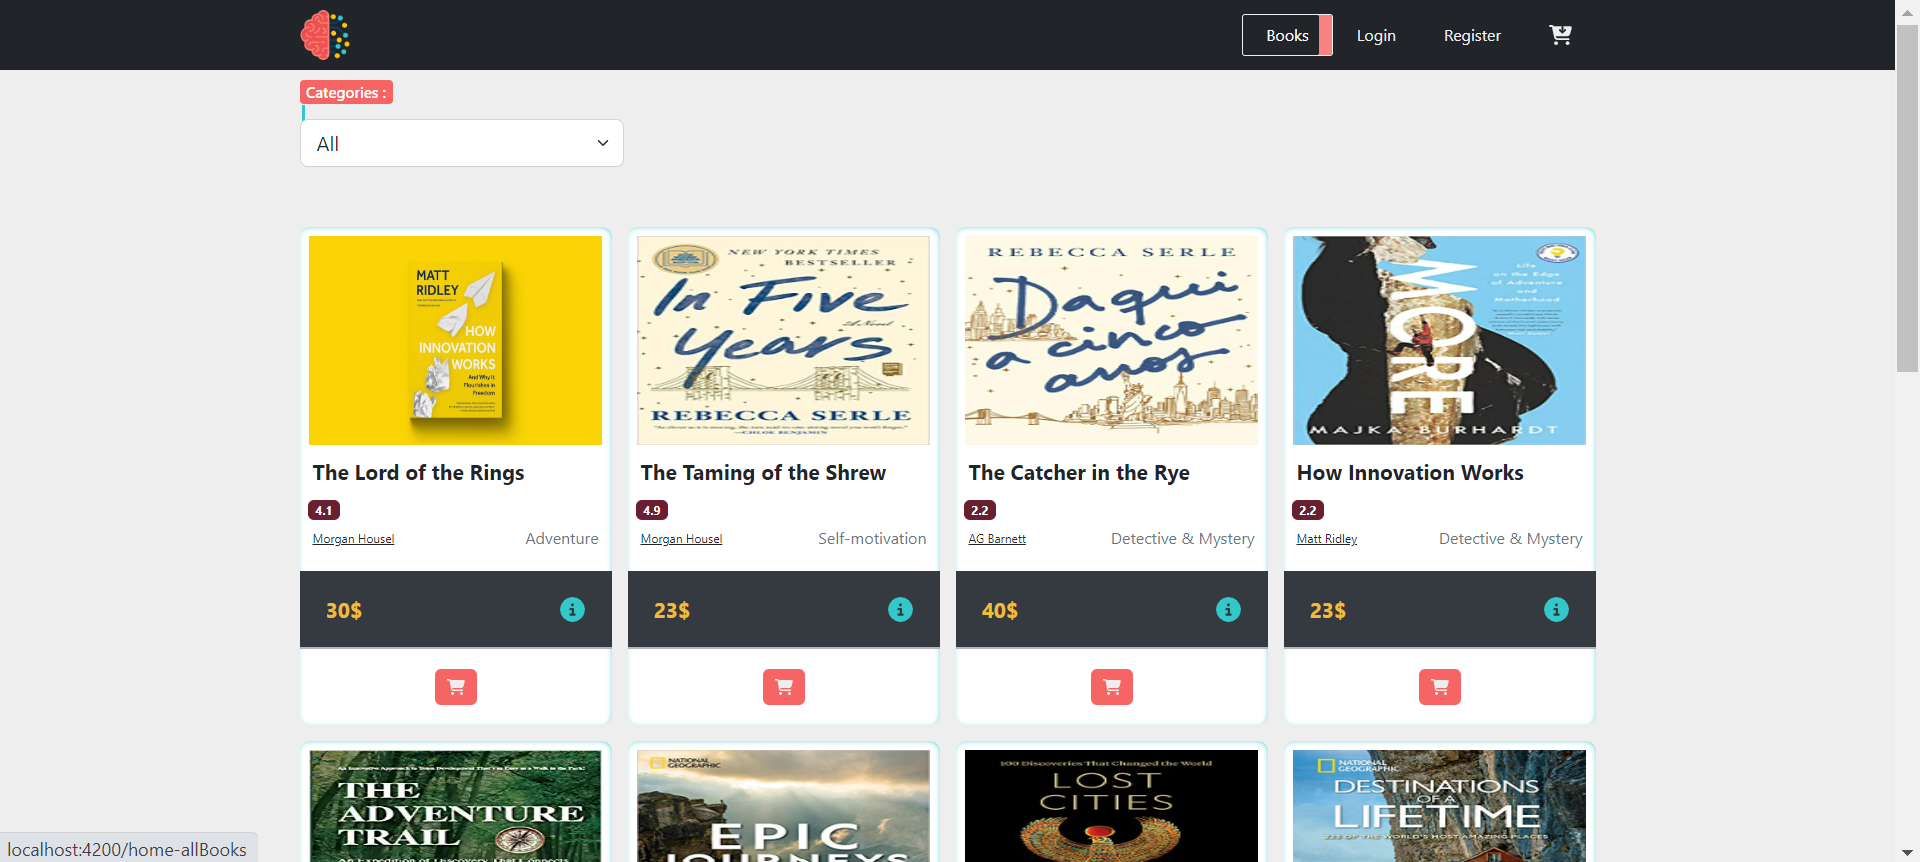Open the Lost Cities book cover
1920x862 pixels.
1111,805
